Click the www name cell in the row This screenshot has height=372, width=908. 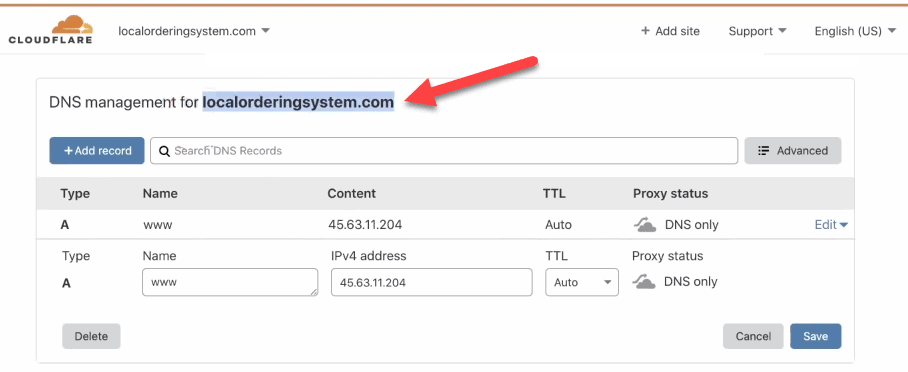158,225
